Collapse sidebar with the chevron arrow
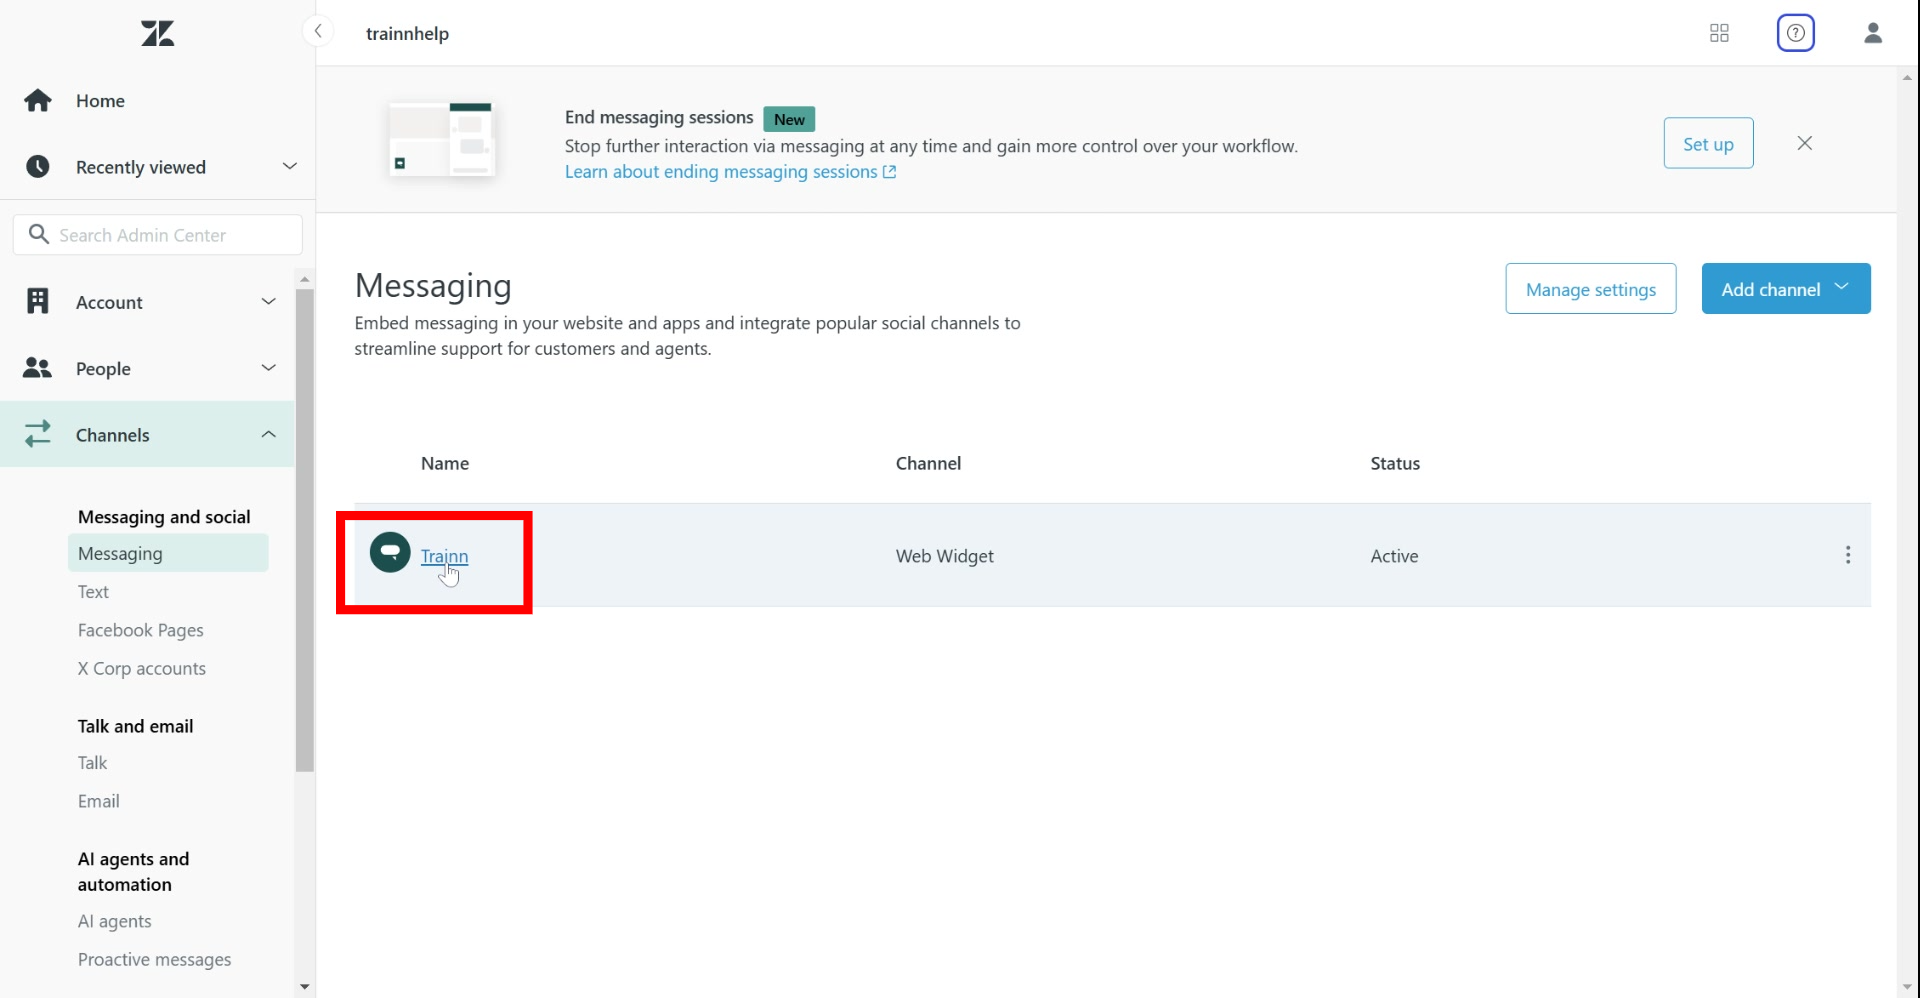Image resolution: width=1920 pixels, height=998 pixels. pyautogui.click(x=318, y=32)
